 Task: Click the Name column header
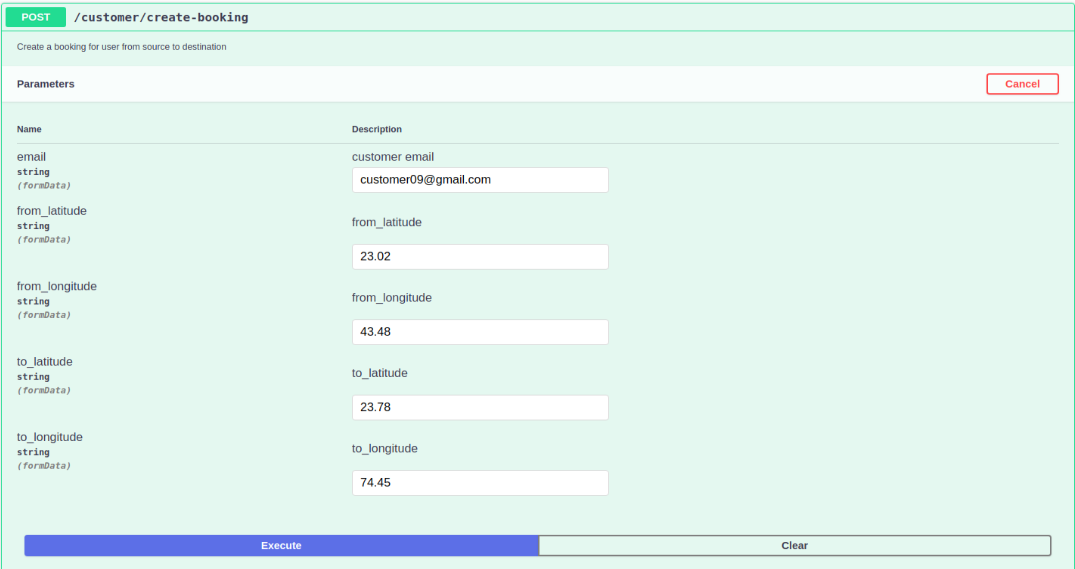coord(29,129)
